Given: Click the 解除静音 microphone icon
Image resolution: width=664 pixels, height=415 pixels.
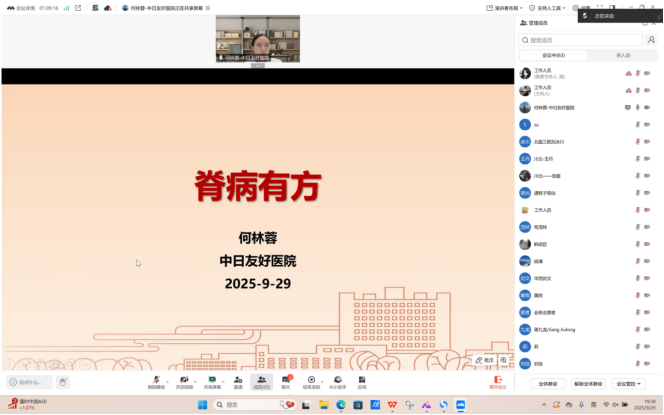Looking at the screenshot, I should (156, 379).
